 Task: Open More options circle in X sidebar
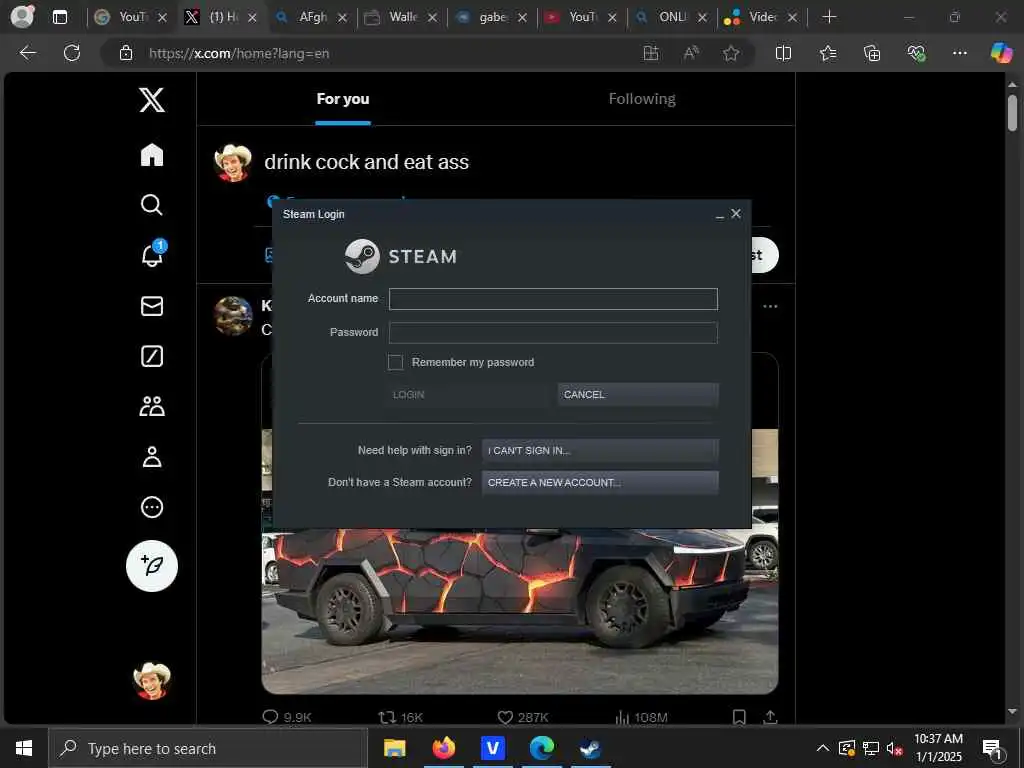point(152,507)
